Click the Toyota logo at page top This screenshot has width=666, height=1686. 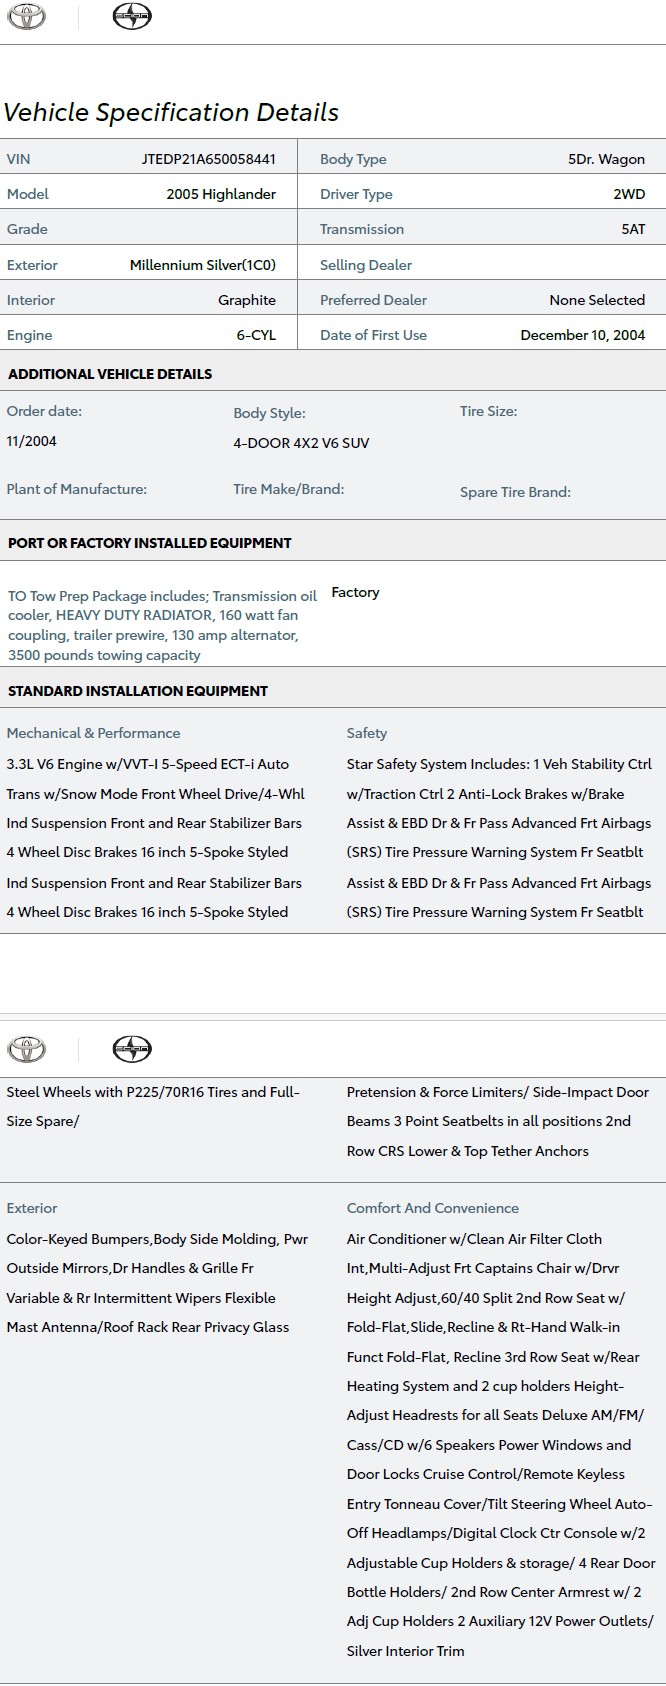tap(27, 17)
